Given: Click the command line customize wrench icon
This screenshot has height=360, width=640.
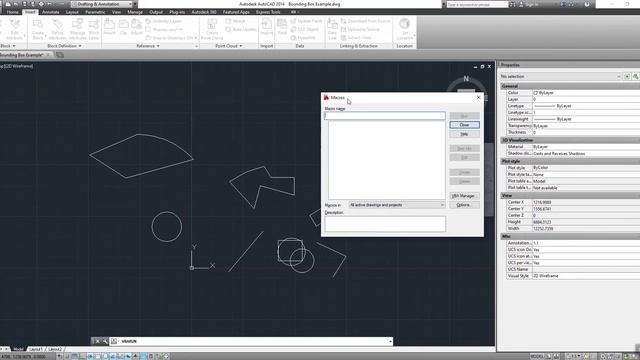Looking at the screenshot, I should coord(105,341).
